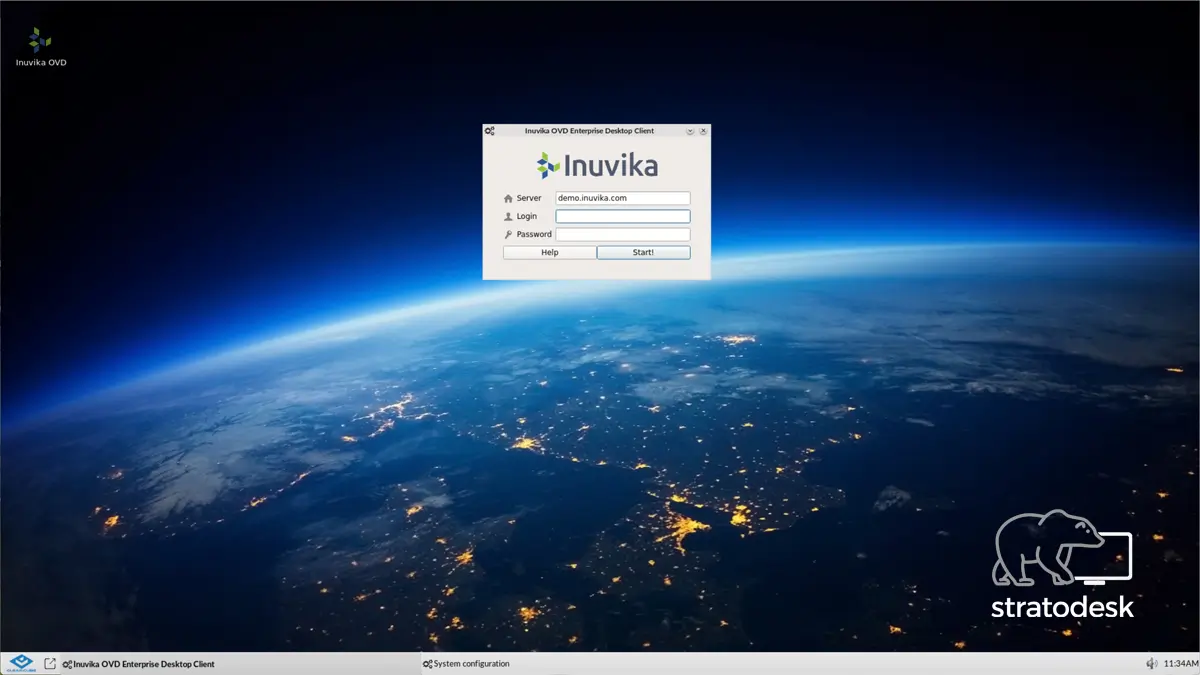This screenshot has height=675, width=1200.
Task: Click the Inuvika logo in the dialog
Action: [597, 165]
